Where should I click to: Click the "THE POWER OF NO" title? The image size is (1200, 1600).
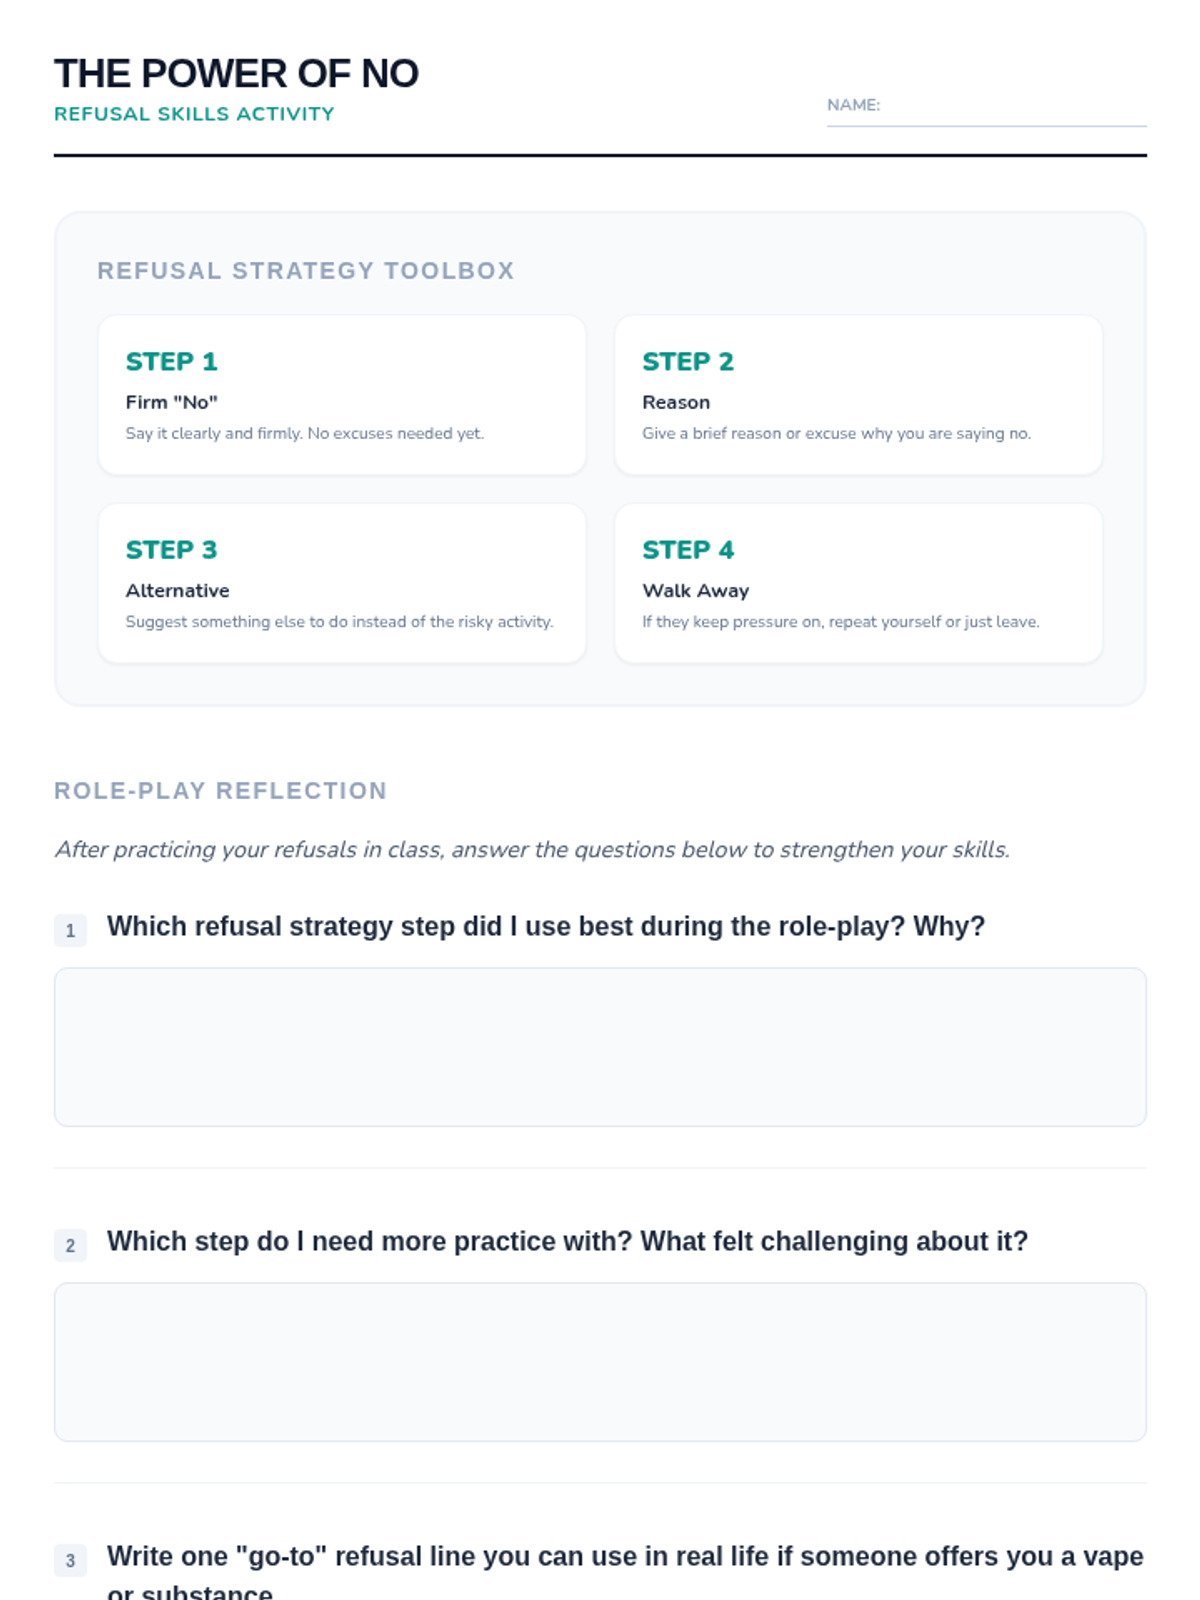point(236,73)
